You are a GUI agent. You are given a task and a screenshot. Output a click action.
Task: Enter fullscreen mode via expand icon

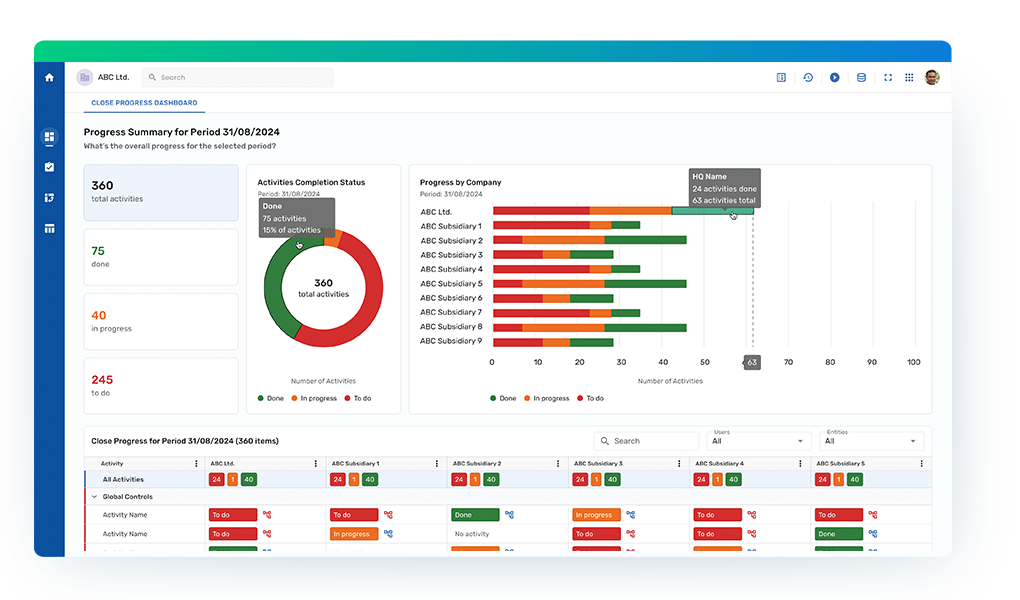pyautogui.click(x=887, y=77)
